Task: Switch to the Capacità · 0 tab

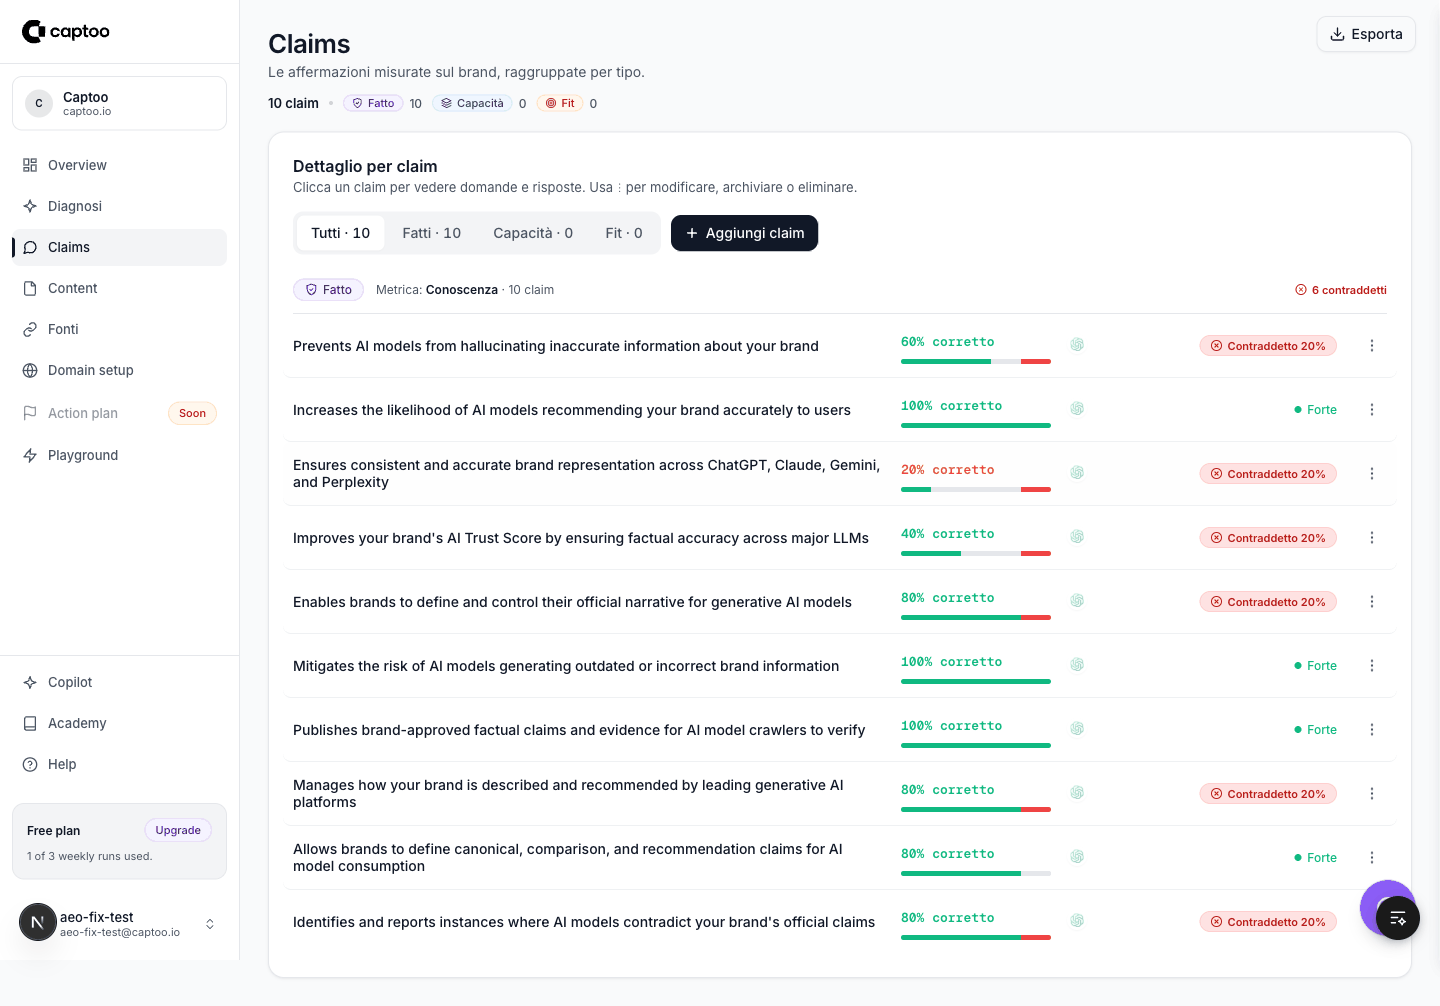Action: tap(533, 233)
